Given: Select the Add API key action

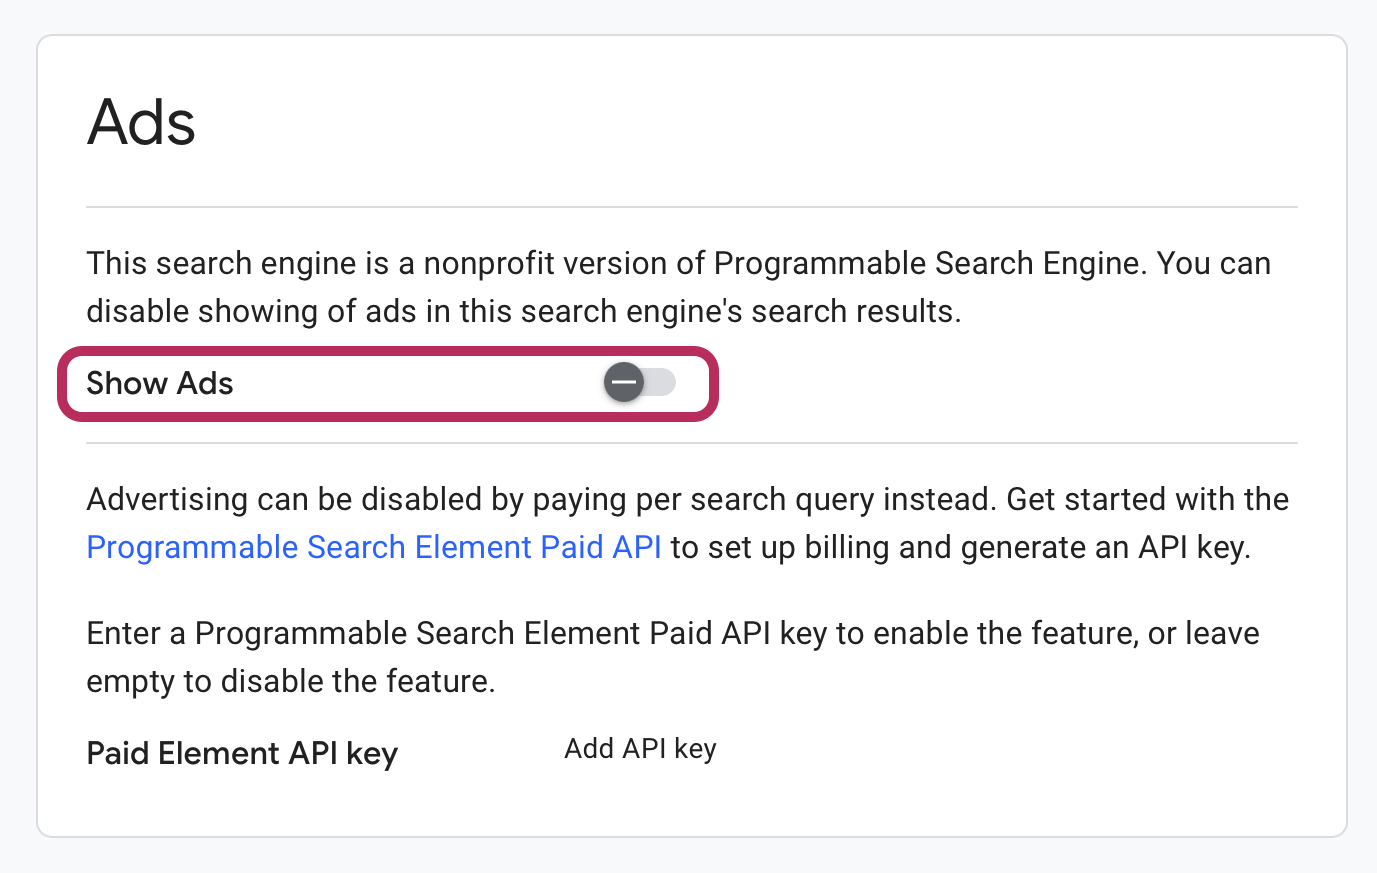Looking at the screenshot, I should 639,748.
